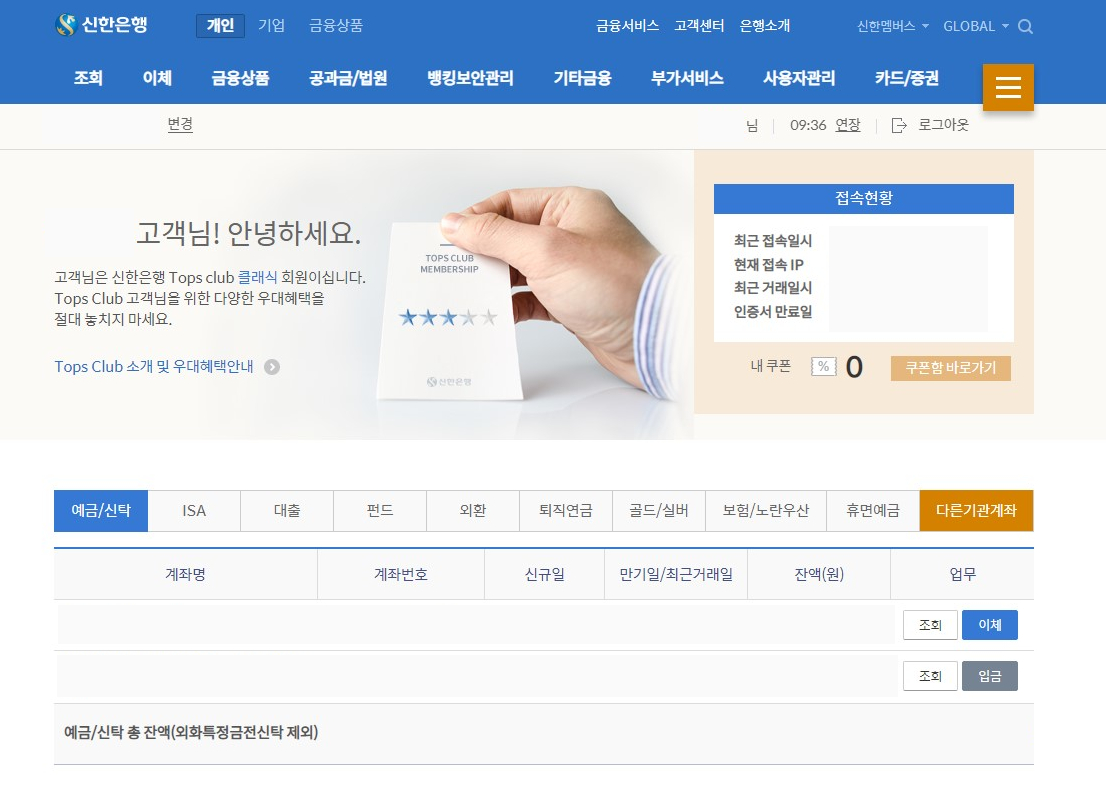
Task: Select the 예금/신탁 tab
Action: click(101, 511)
